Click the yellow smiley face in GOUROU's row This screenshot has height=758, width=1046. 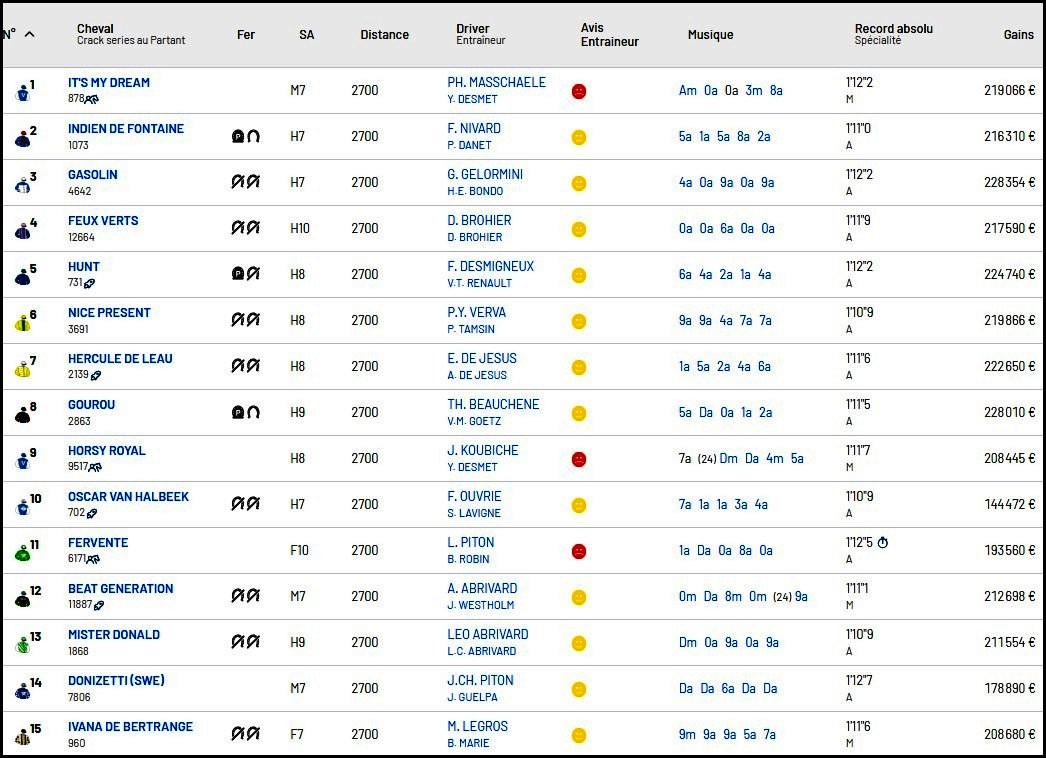coord(579,413)
